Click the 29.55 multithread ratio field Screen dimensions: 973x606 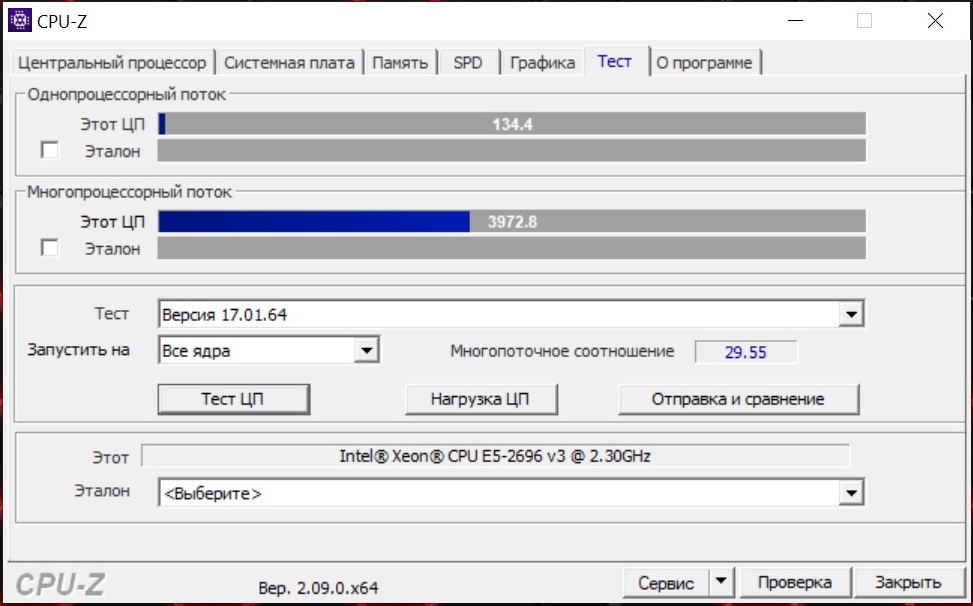[746, 352]
